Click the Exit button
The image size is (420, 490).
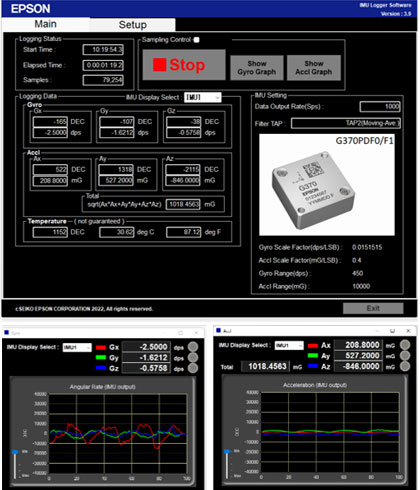point(373,308)
